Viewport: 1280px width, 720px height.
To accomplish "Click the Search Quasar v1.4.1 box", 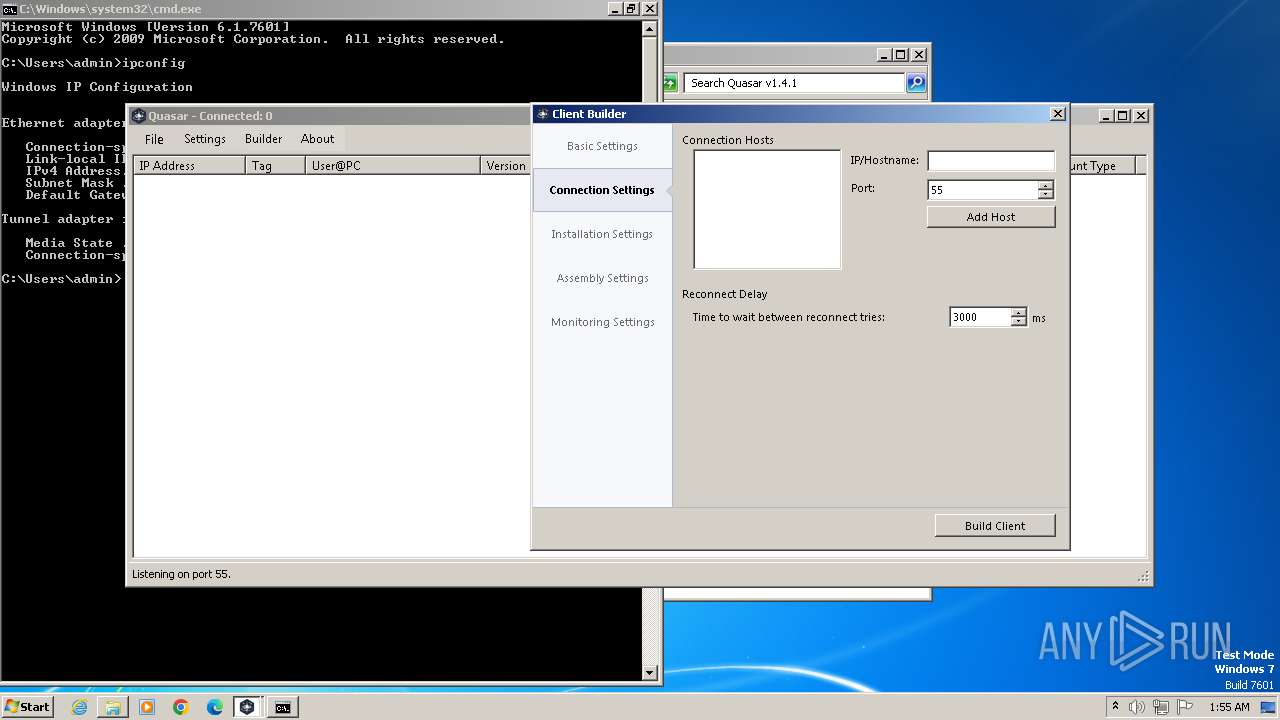I will [x=795, y=83].
